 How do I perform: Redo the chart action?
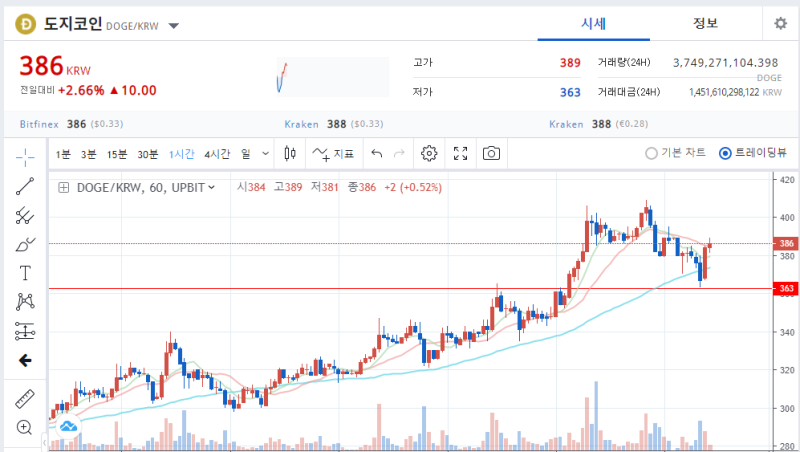(x=399, y=153)
